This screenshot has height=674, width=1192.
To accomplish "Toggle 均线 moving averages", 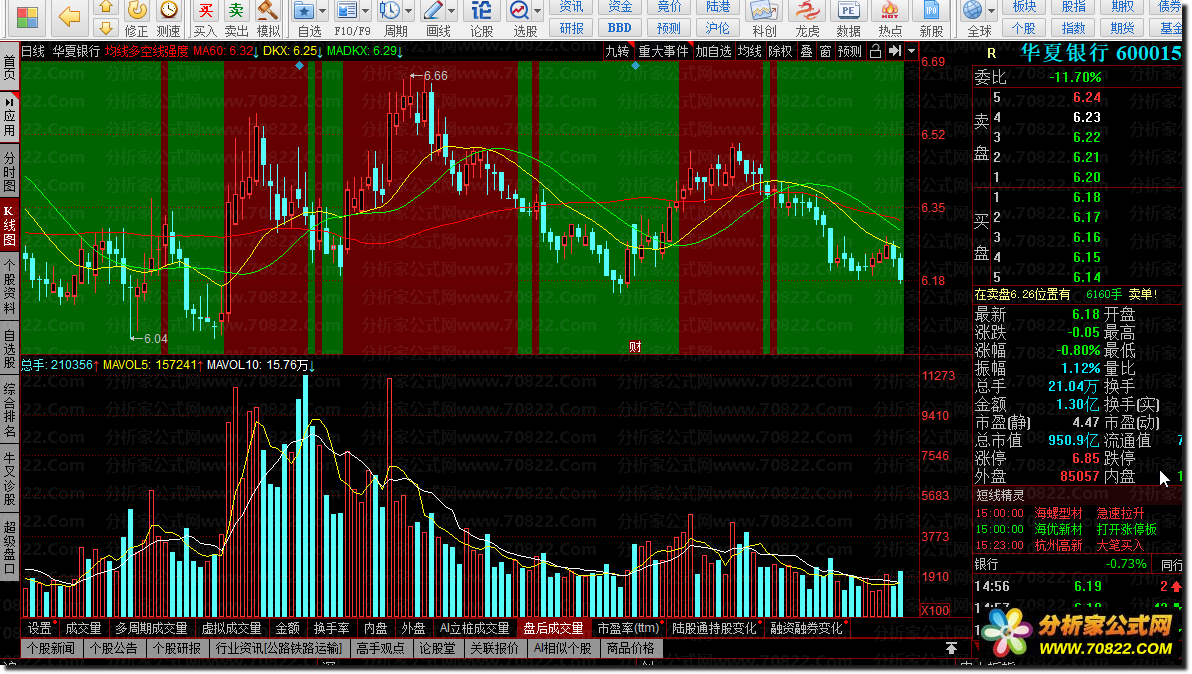I will click(750, 51).
